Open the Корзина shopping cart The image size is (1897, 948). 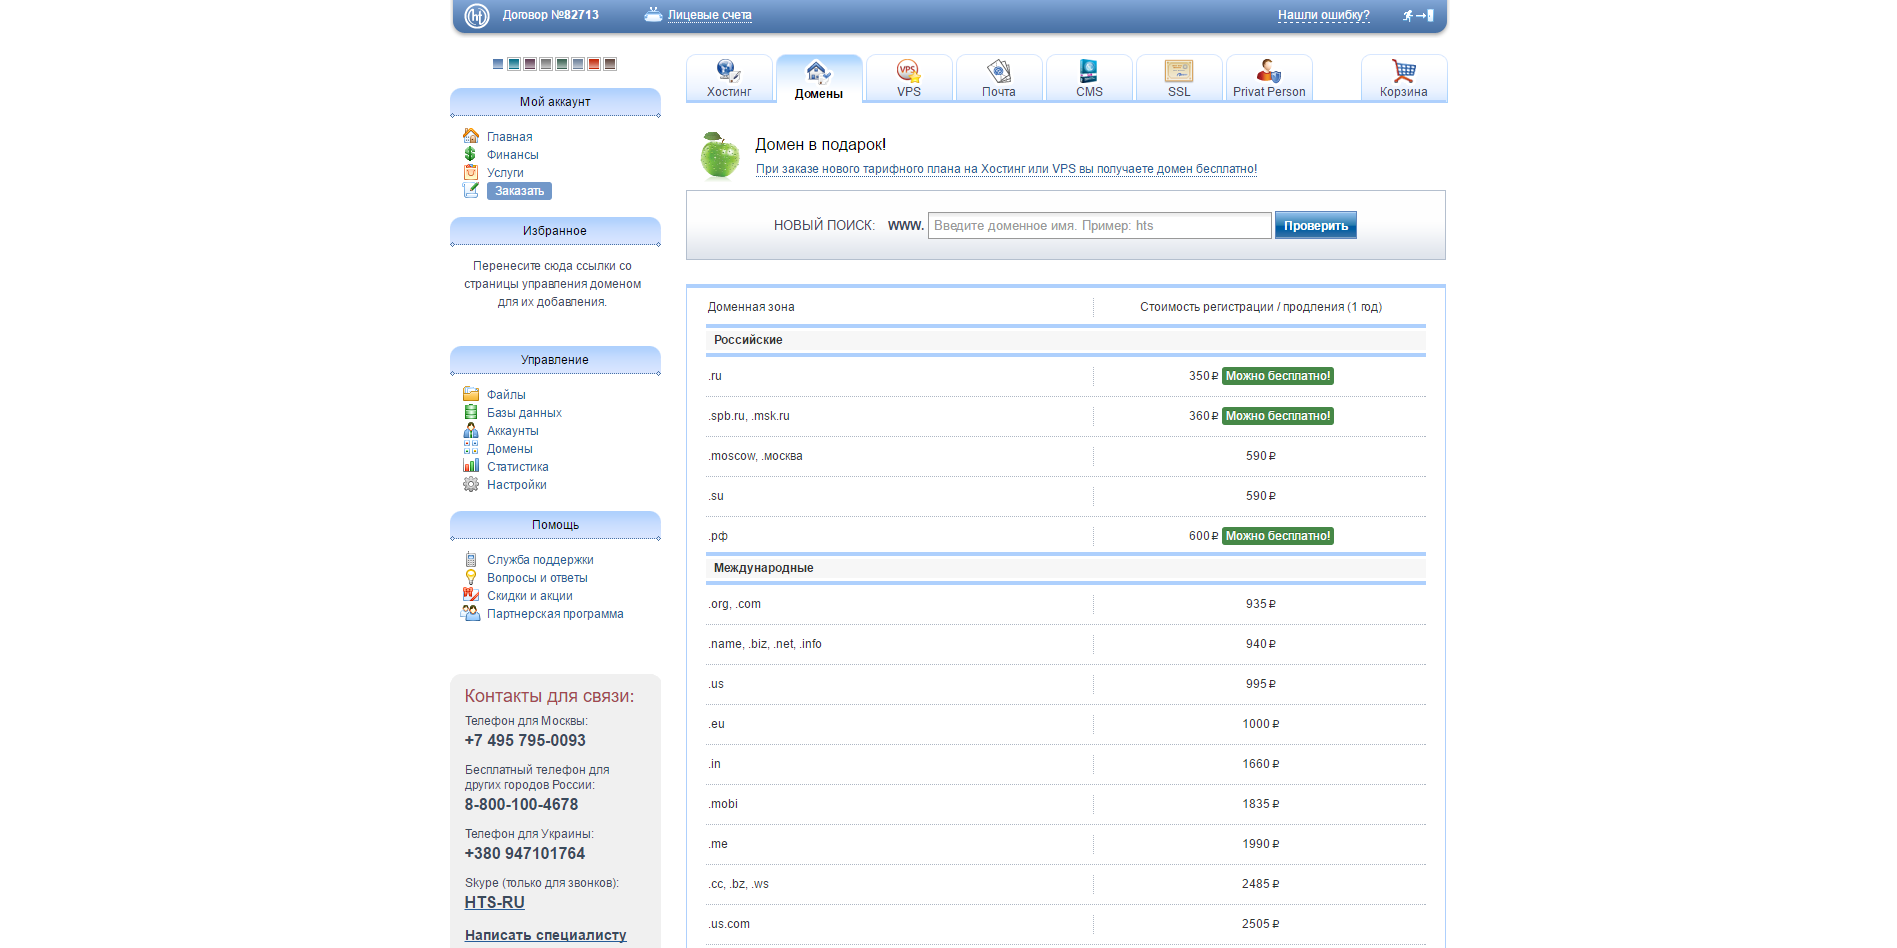tap(1403, 79)
